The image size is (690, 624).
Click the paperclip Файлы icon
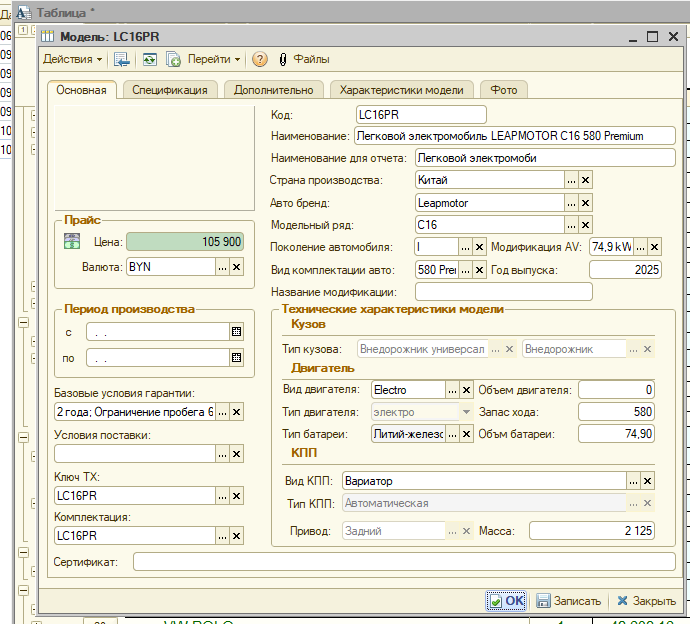(283, 60)
